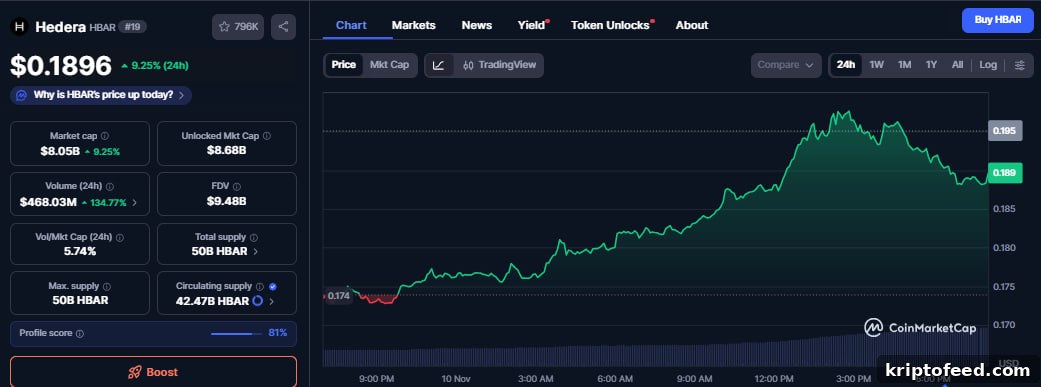
Task: Click the #19 rank badge
Action: click(133, 27)
